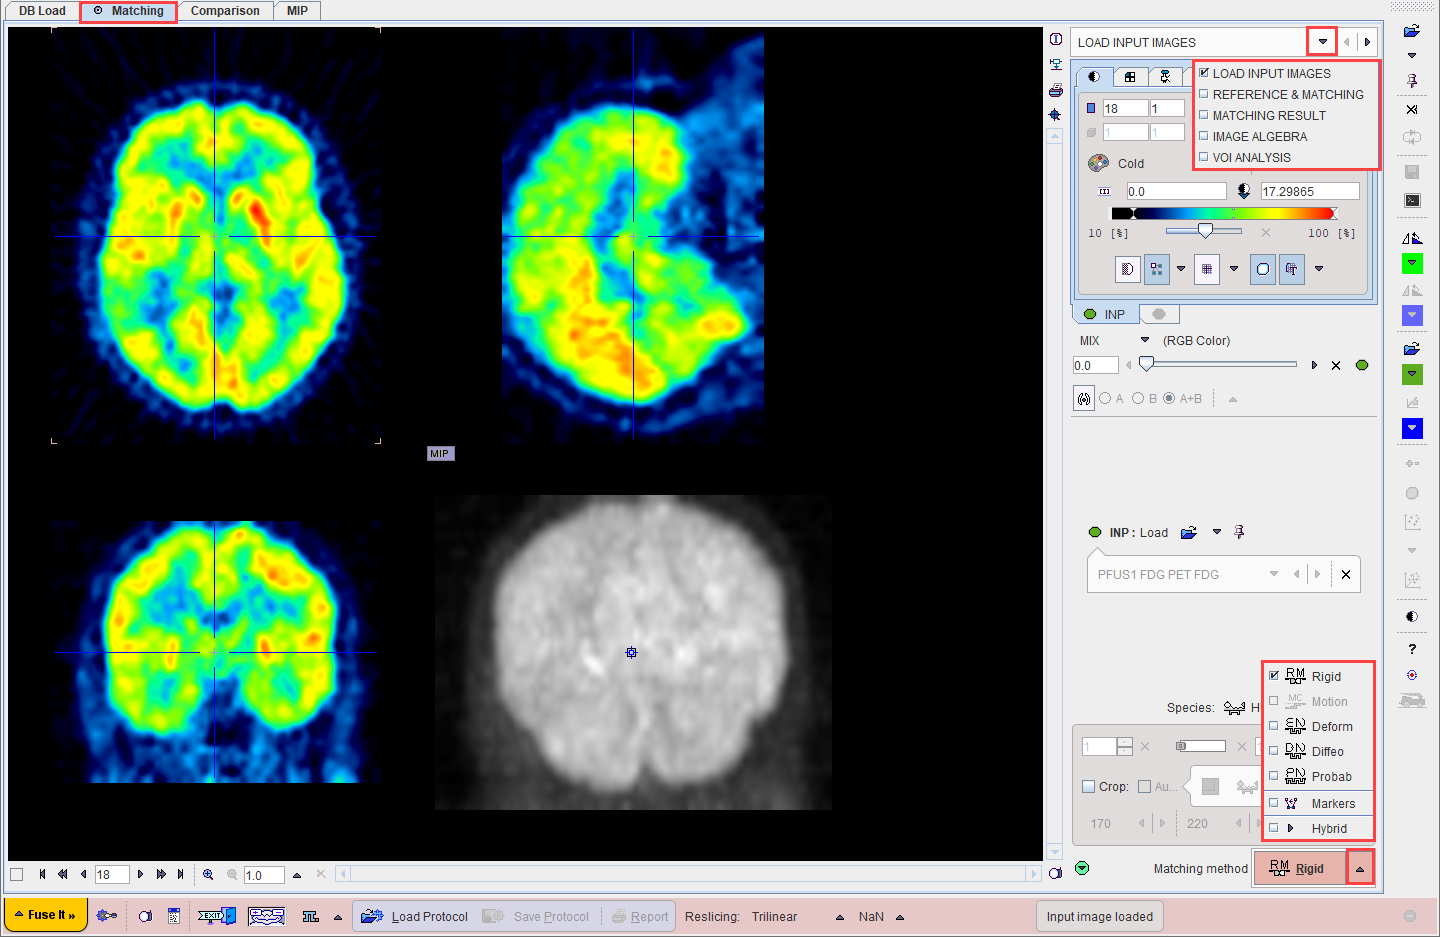
Task: Open the PFUS1 FDG PET FDG series dropdown
Action: click(1274, 574)
